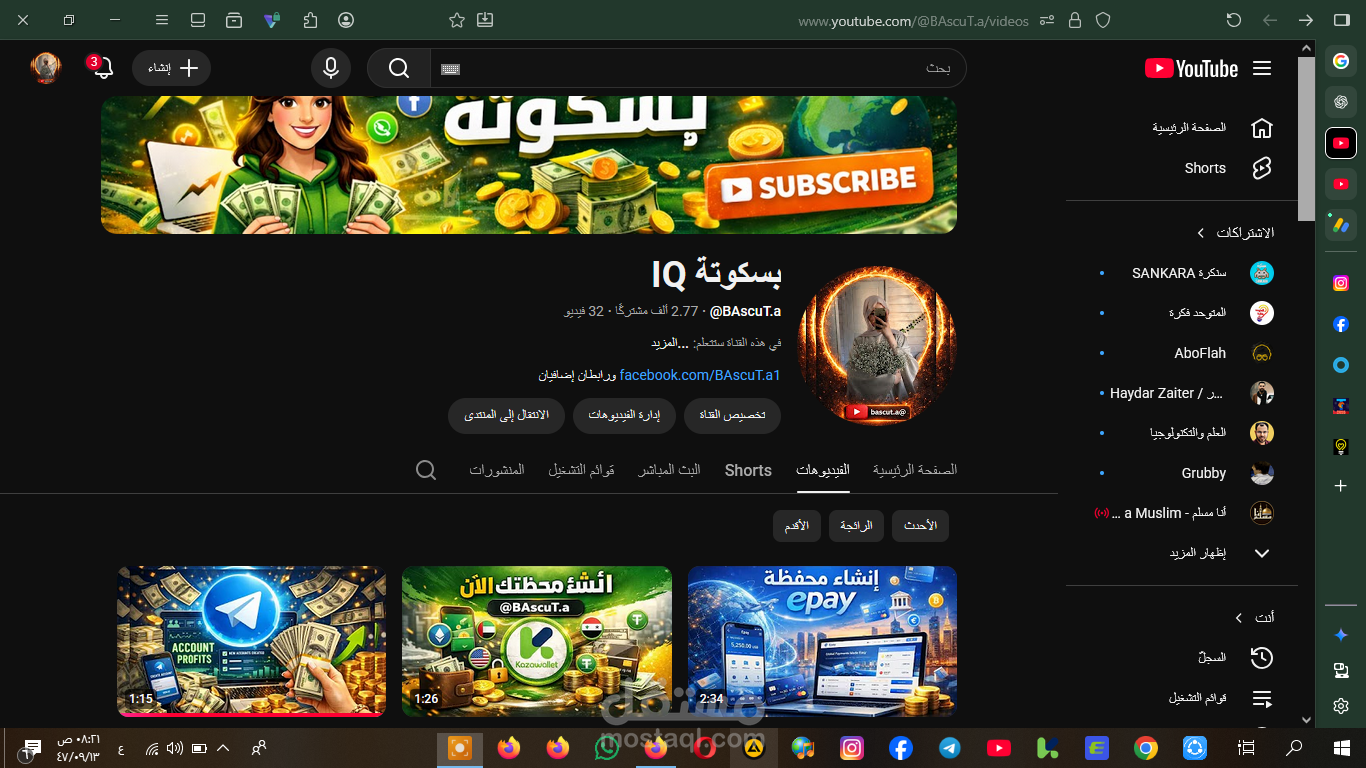The height and width of the screenshot is (768, 1366).
Task: Filter videos by Latest chip
Action: (x=920, y=525)
